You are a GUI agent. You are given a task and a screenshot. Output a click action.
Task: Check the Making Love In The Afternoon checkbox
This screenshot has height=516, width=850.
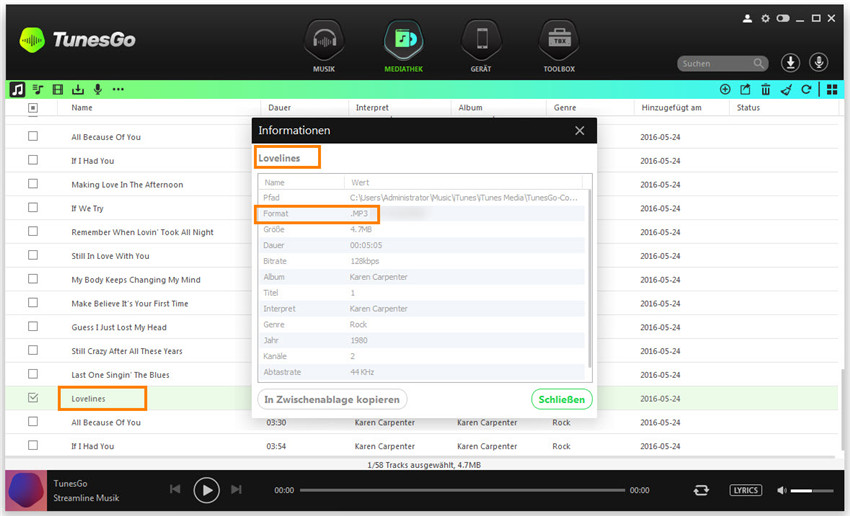coord(33,184)
